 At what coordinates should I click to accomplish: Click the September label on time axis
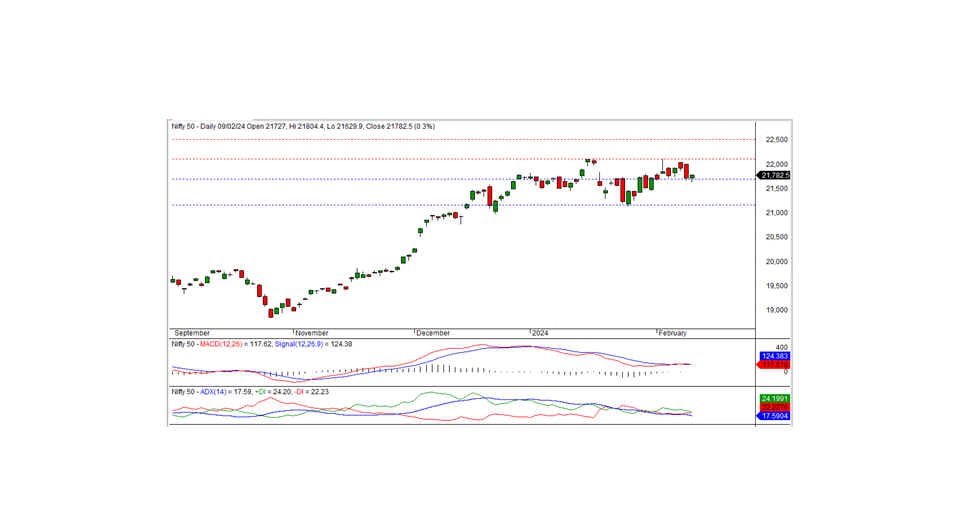[192, 332]
